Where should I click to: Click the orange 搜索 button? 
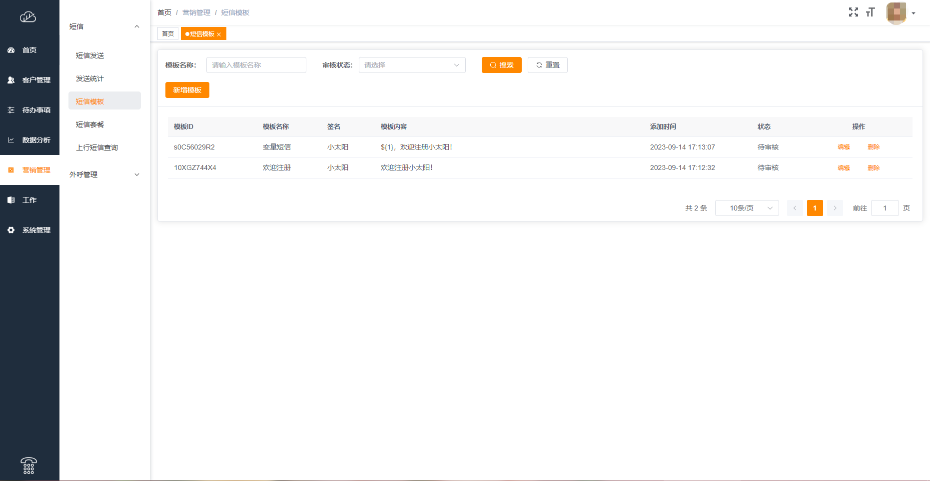pos(501,65)
